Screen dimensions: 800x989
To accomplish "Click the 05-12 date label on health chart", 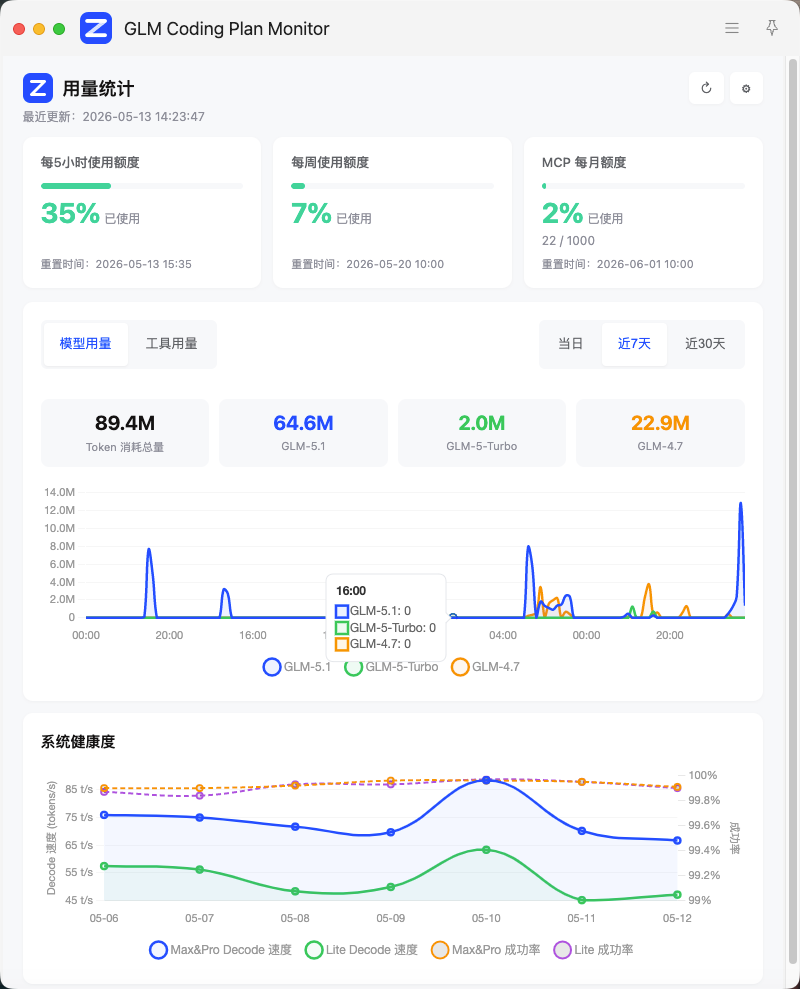I will [677, 918].
